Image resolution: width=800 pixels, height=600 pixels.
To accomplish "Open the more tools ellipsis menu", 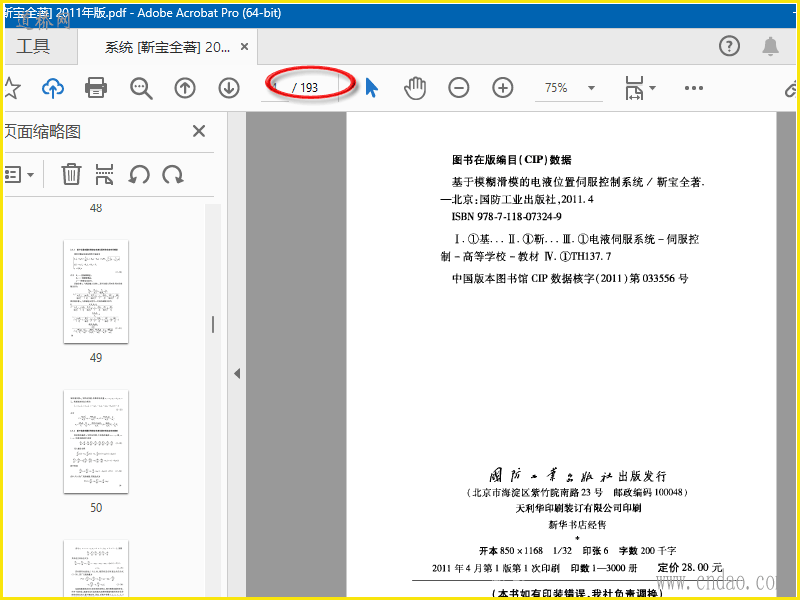I will coord(694,88).
